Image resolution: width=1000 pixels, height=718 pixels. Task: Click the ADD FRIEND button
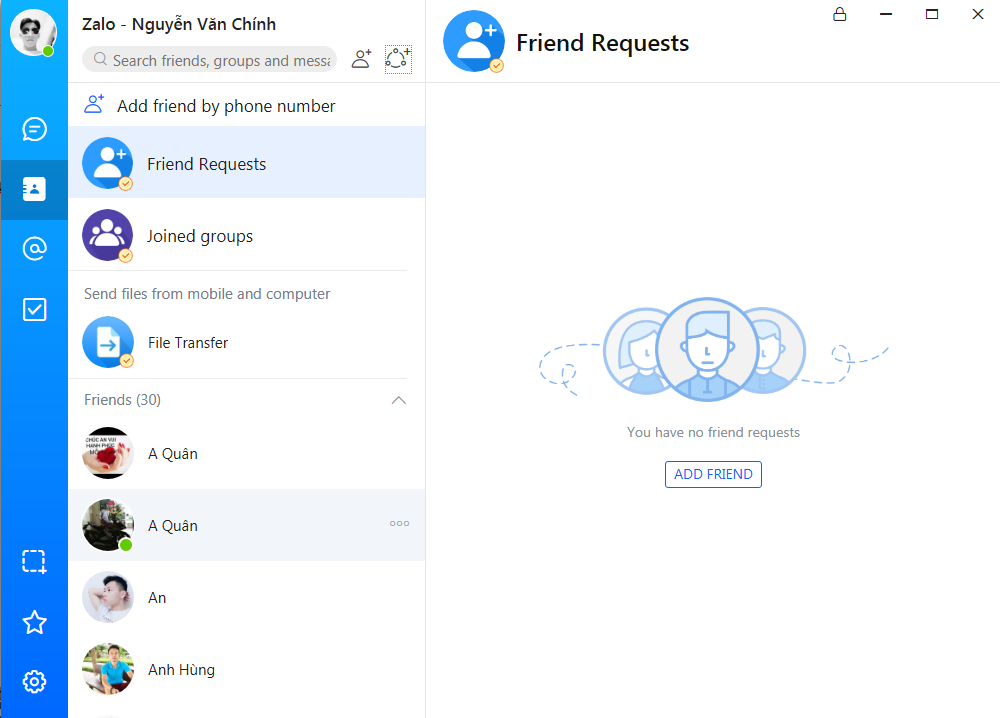tap(713, 474)
